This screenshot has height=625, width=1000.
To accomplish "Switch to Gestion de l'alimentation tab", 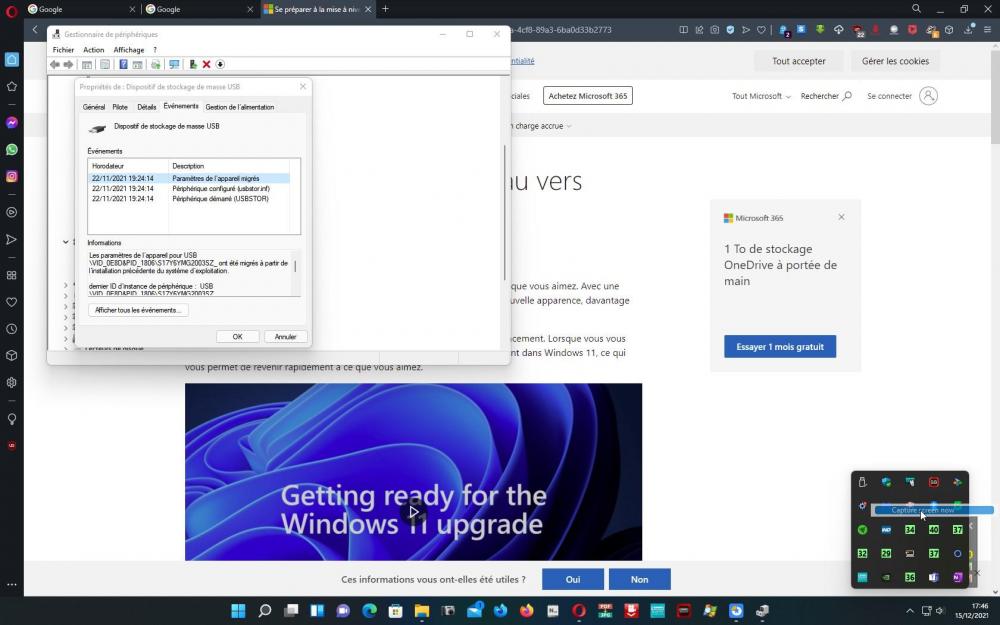I will coord(239,107).
